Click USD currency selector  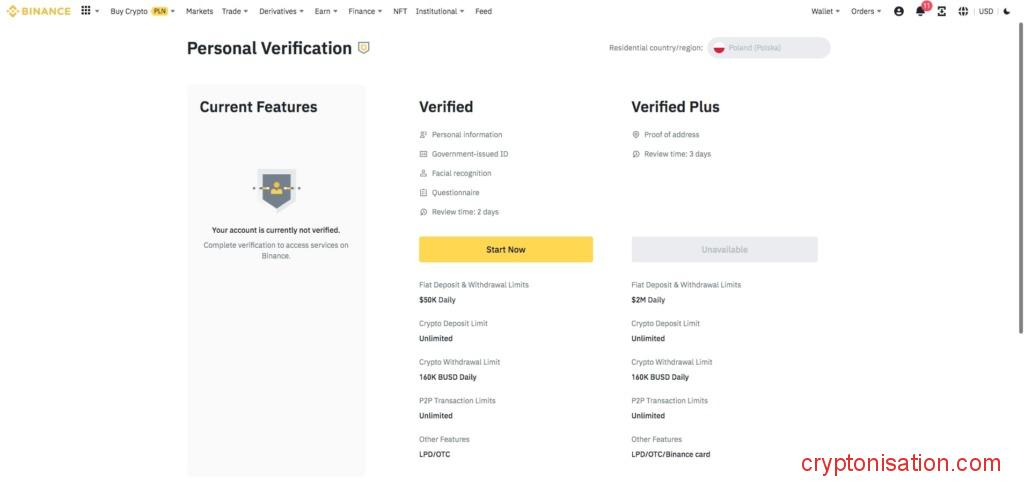click(x=986, y=11)
